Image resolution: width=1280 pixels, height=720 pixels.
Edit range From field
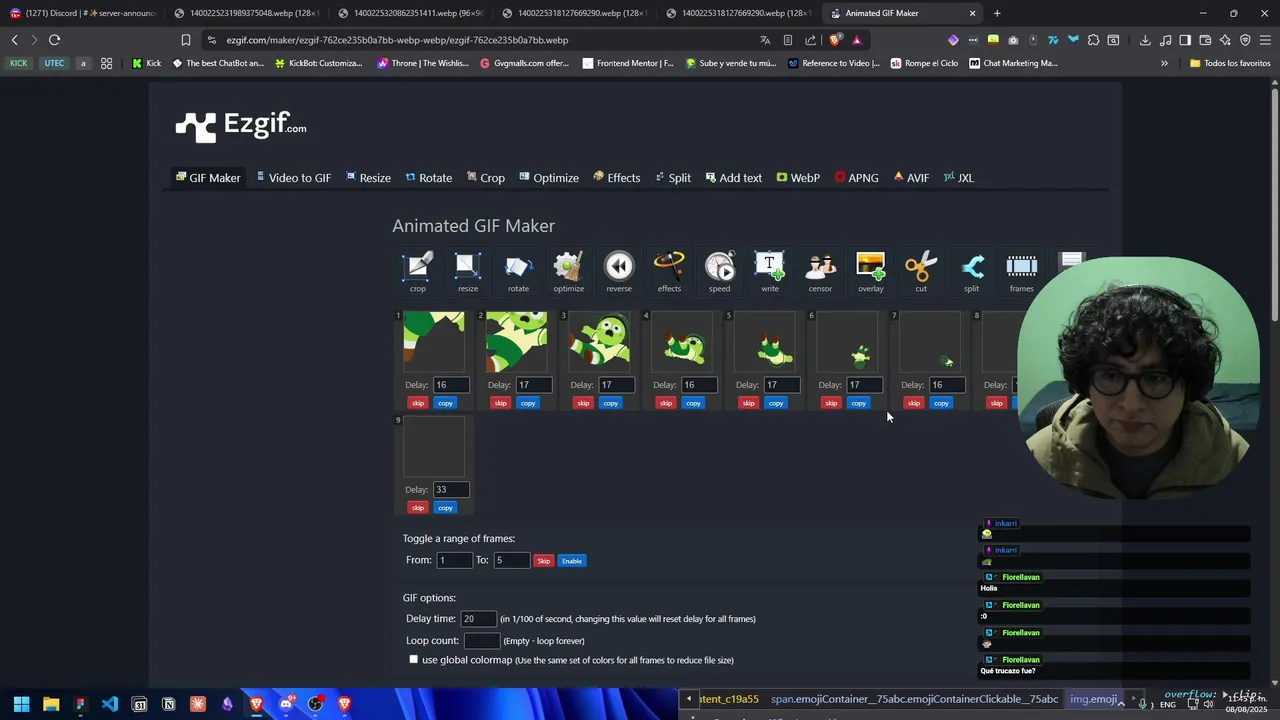click(x=454, y=560)
